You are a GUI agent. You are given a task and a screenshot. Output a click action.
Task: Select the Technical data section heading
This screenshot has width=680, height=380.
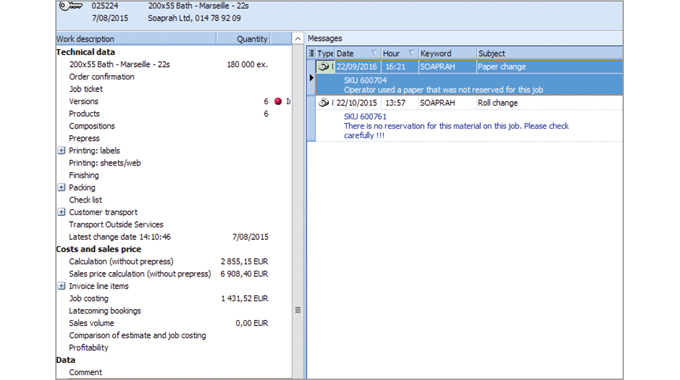[x=85, y=52]
